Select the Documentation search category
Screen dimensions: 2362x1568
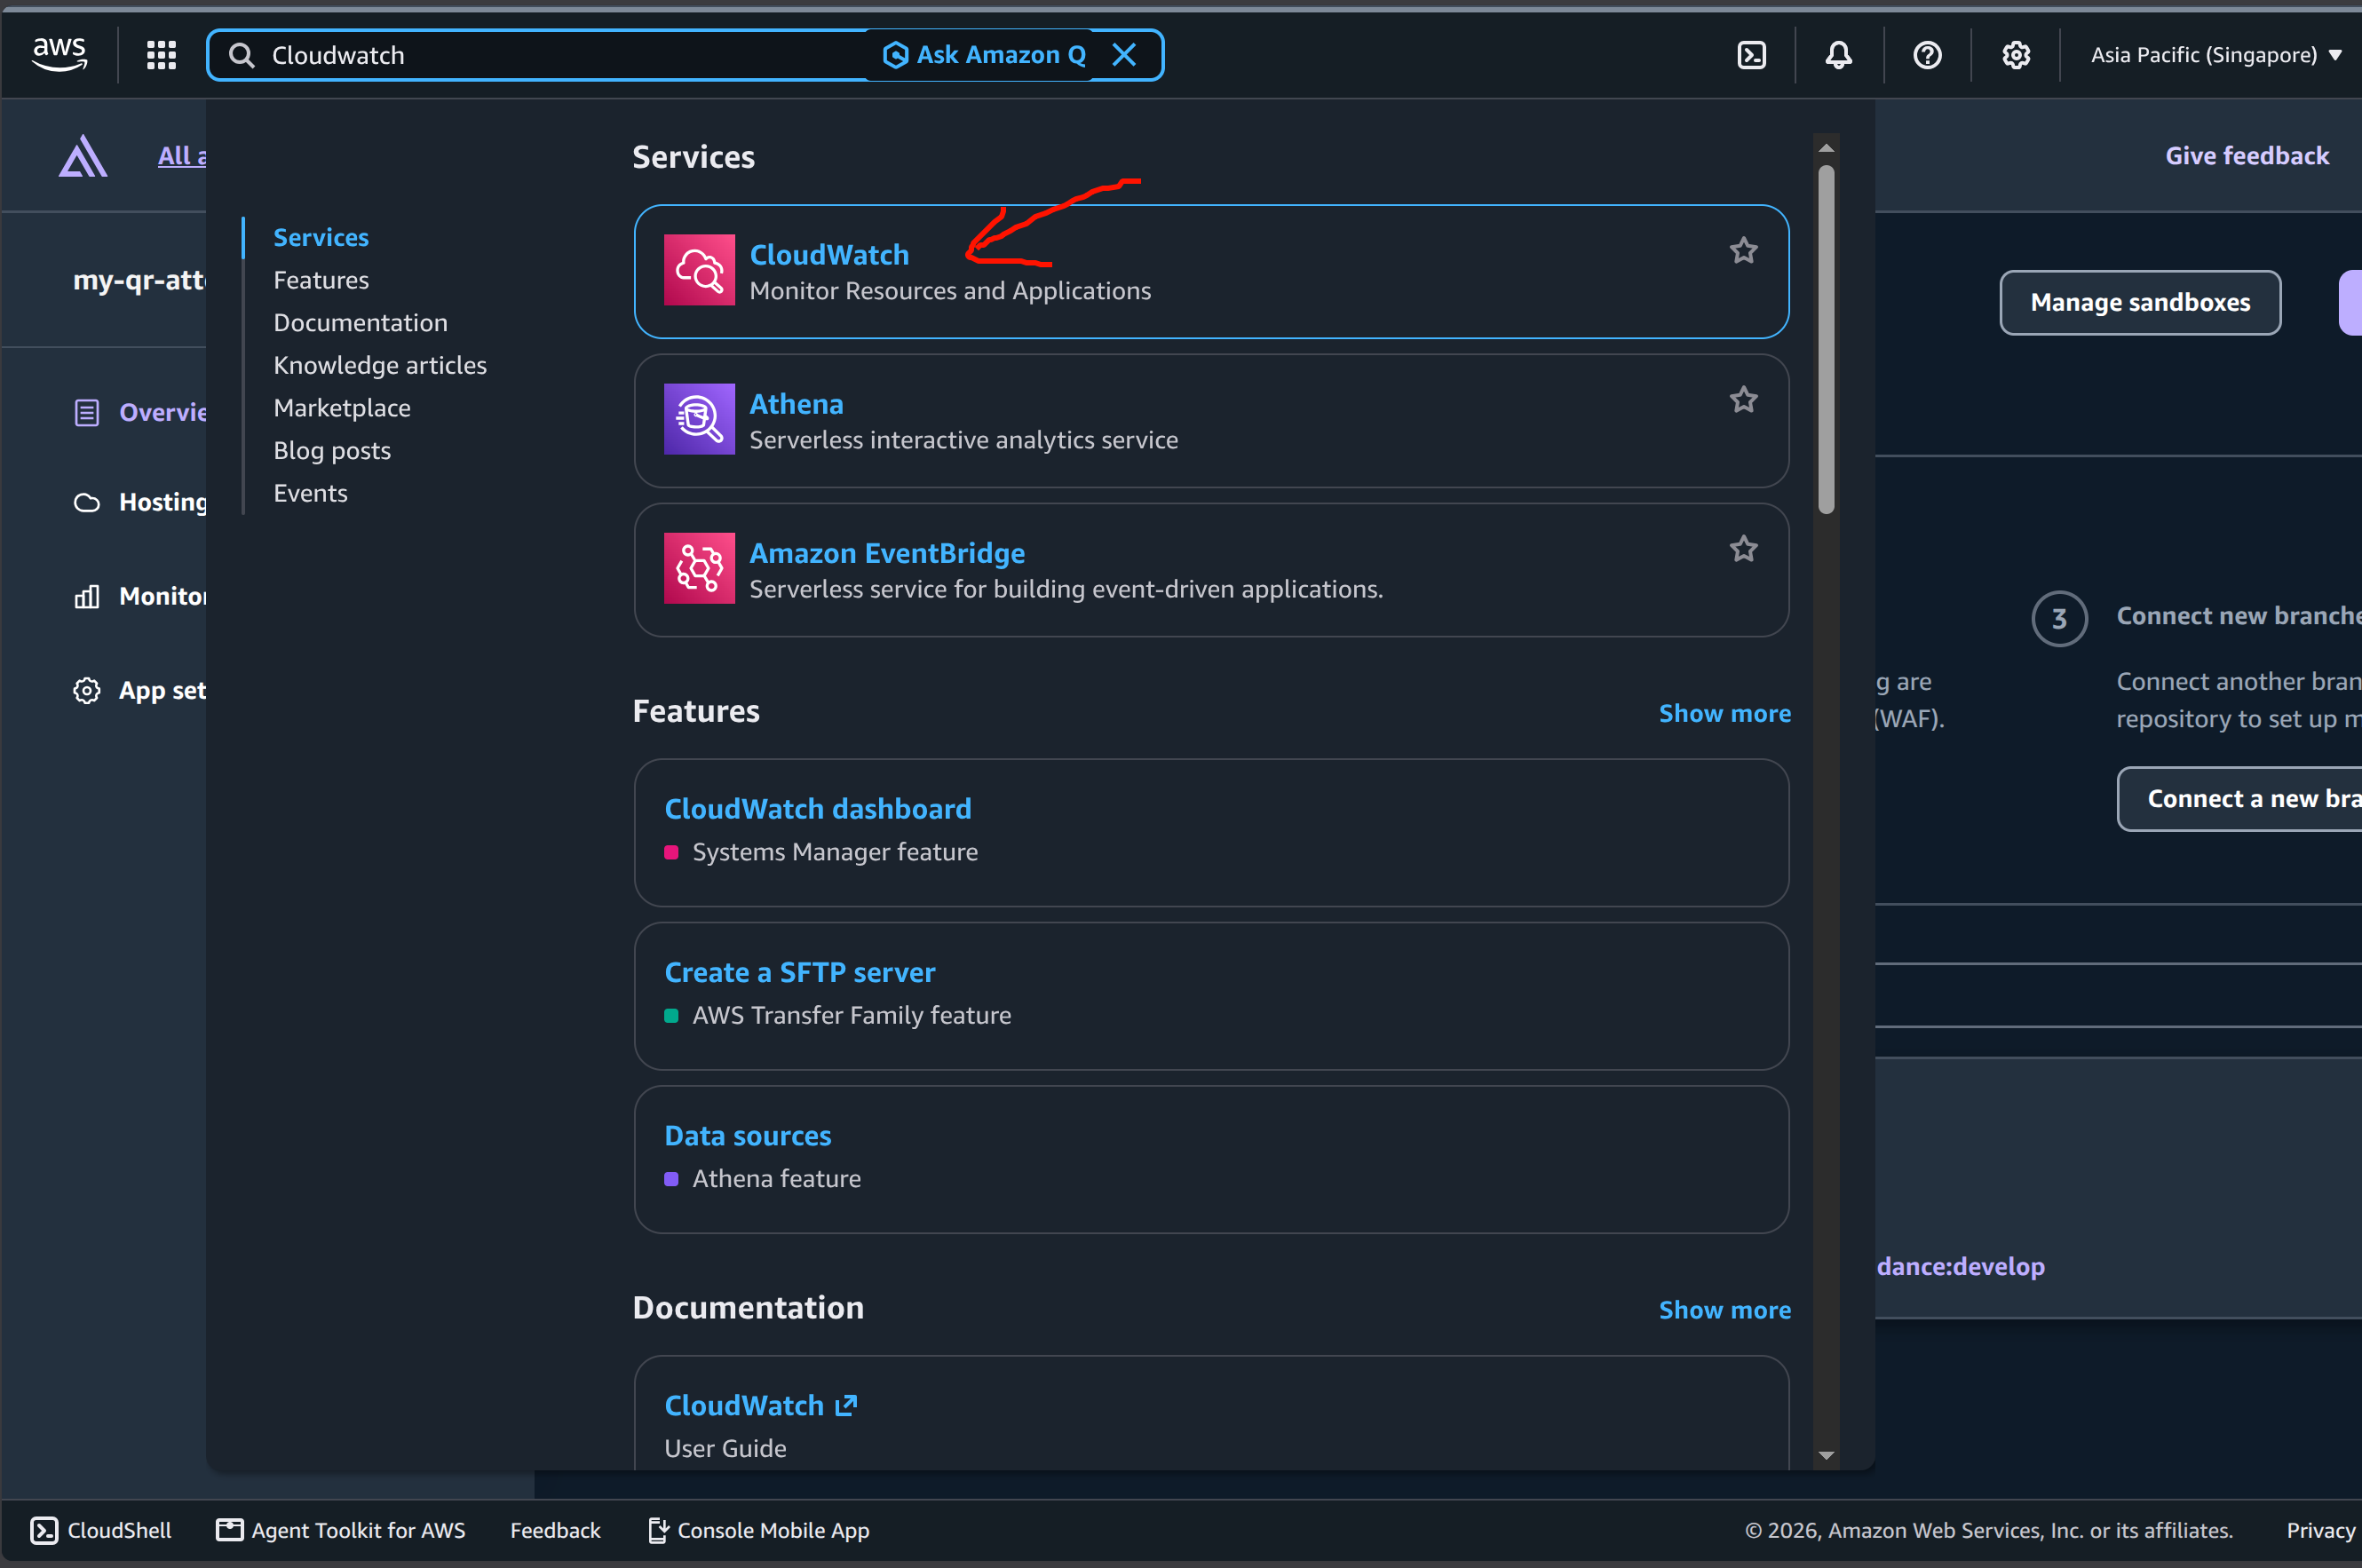click(360, 323)
